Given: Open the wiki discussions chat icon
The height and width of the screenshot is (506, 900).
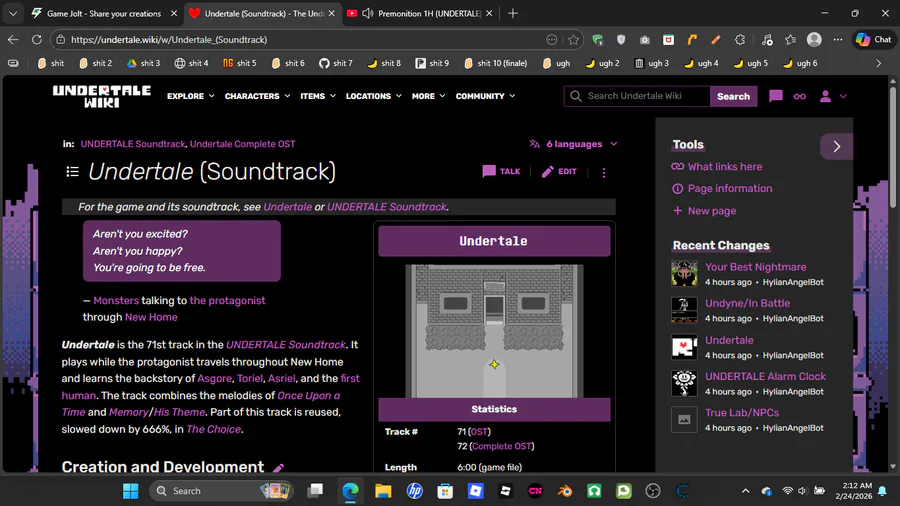Looking at the screenshot, I should 775,96.
